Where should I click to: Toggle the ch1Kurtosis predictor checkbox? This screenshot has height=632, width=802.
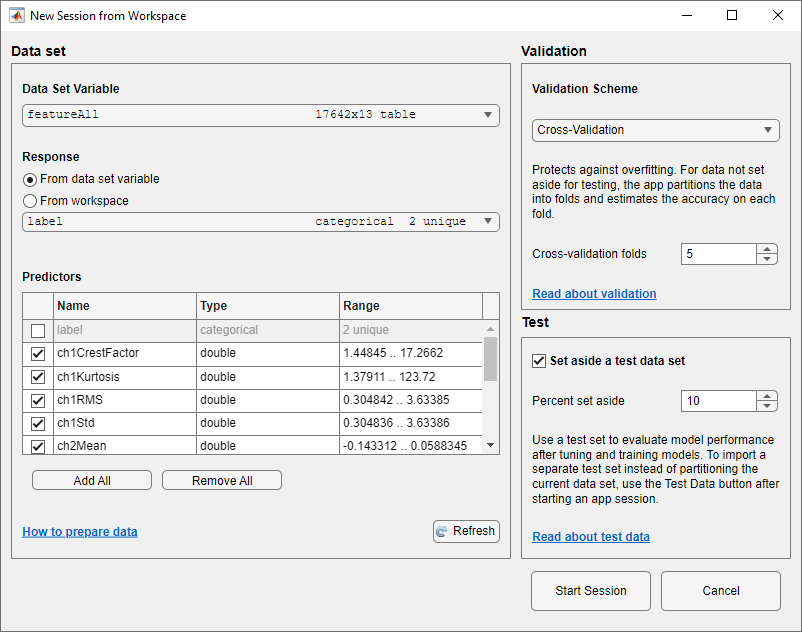pos(37,376)
